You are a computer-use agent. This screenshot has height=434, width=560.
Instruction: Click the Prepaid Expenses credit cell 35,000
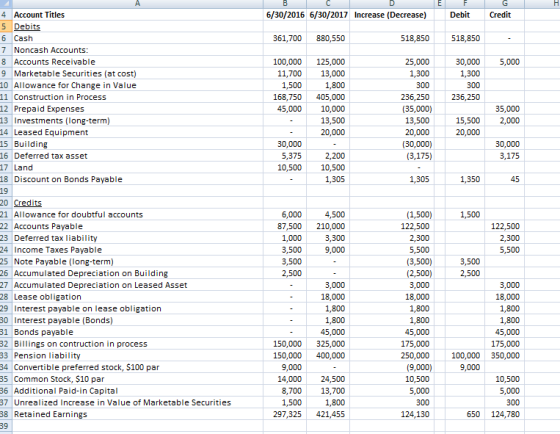click(x=504, y=109)
